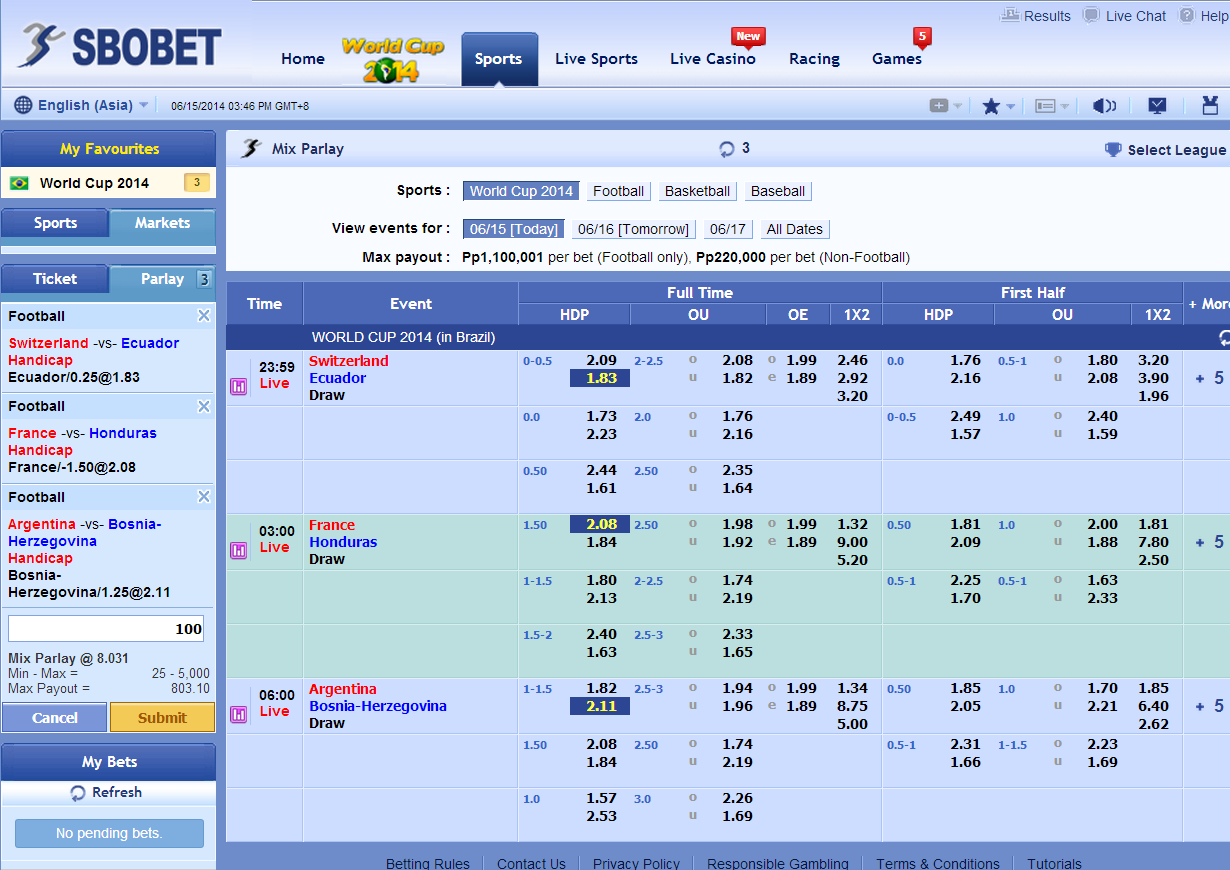The image size is (1230, 870).
Task: Open the World Cup 2014 banner tab
Action: pos(392,60)
